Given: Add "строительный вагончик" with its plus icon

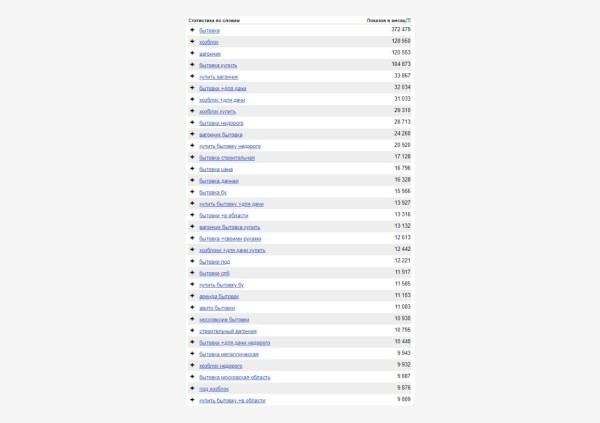Looking at the screenshot, I should pyautogui.click(x=192, y=330).
